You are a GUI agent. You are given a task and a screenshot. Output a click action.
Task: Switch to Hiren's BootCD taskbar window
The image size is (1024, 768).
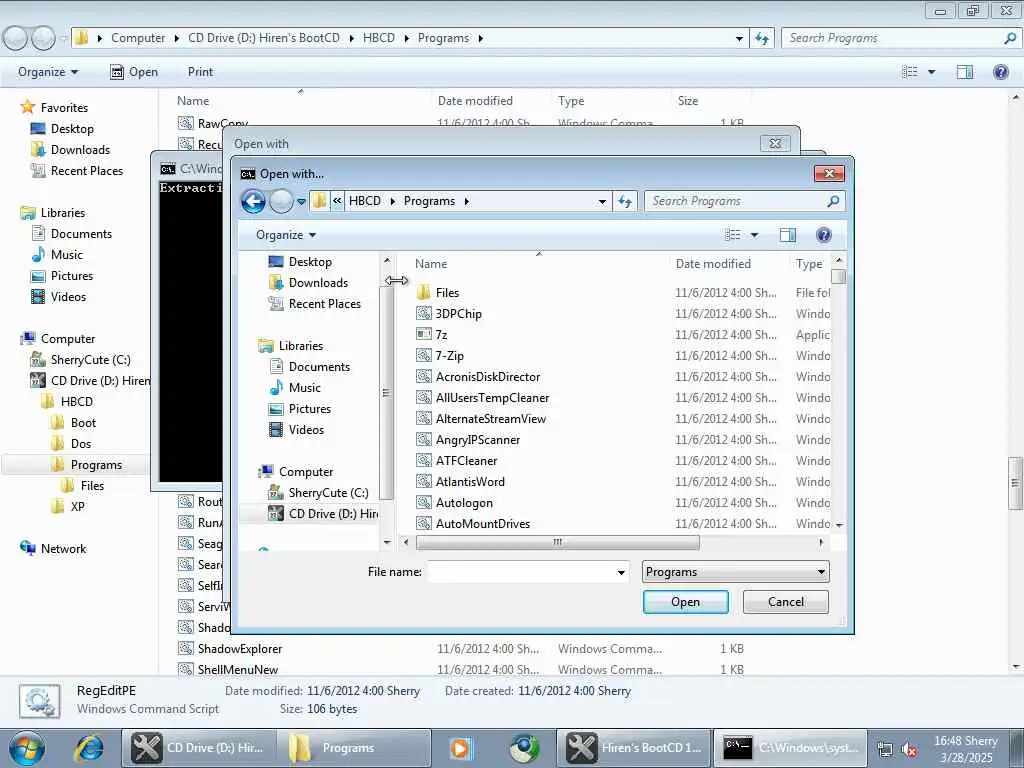pyautogui.click(x=633, y=748)
